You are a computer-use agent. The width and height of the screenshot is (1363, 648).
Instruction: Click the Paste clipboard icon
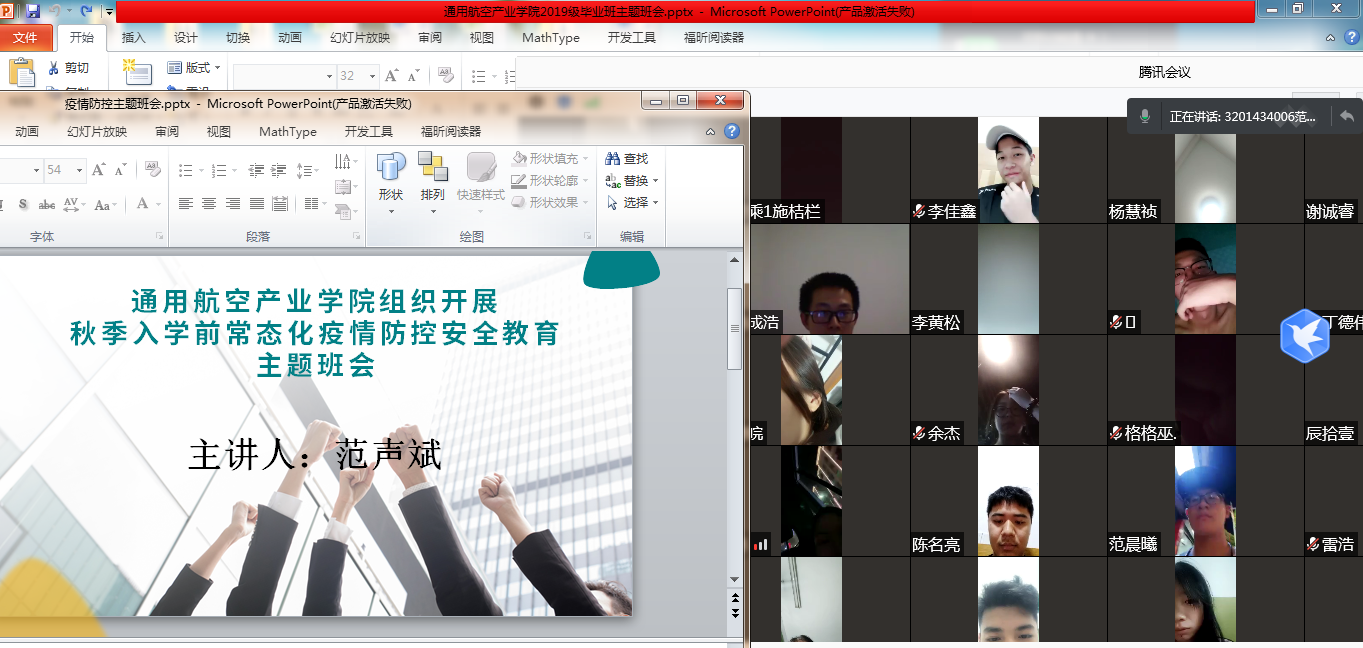[x=21, y=73]
